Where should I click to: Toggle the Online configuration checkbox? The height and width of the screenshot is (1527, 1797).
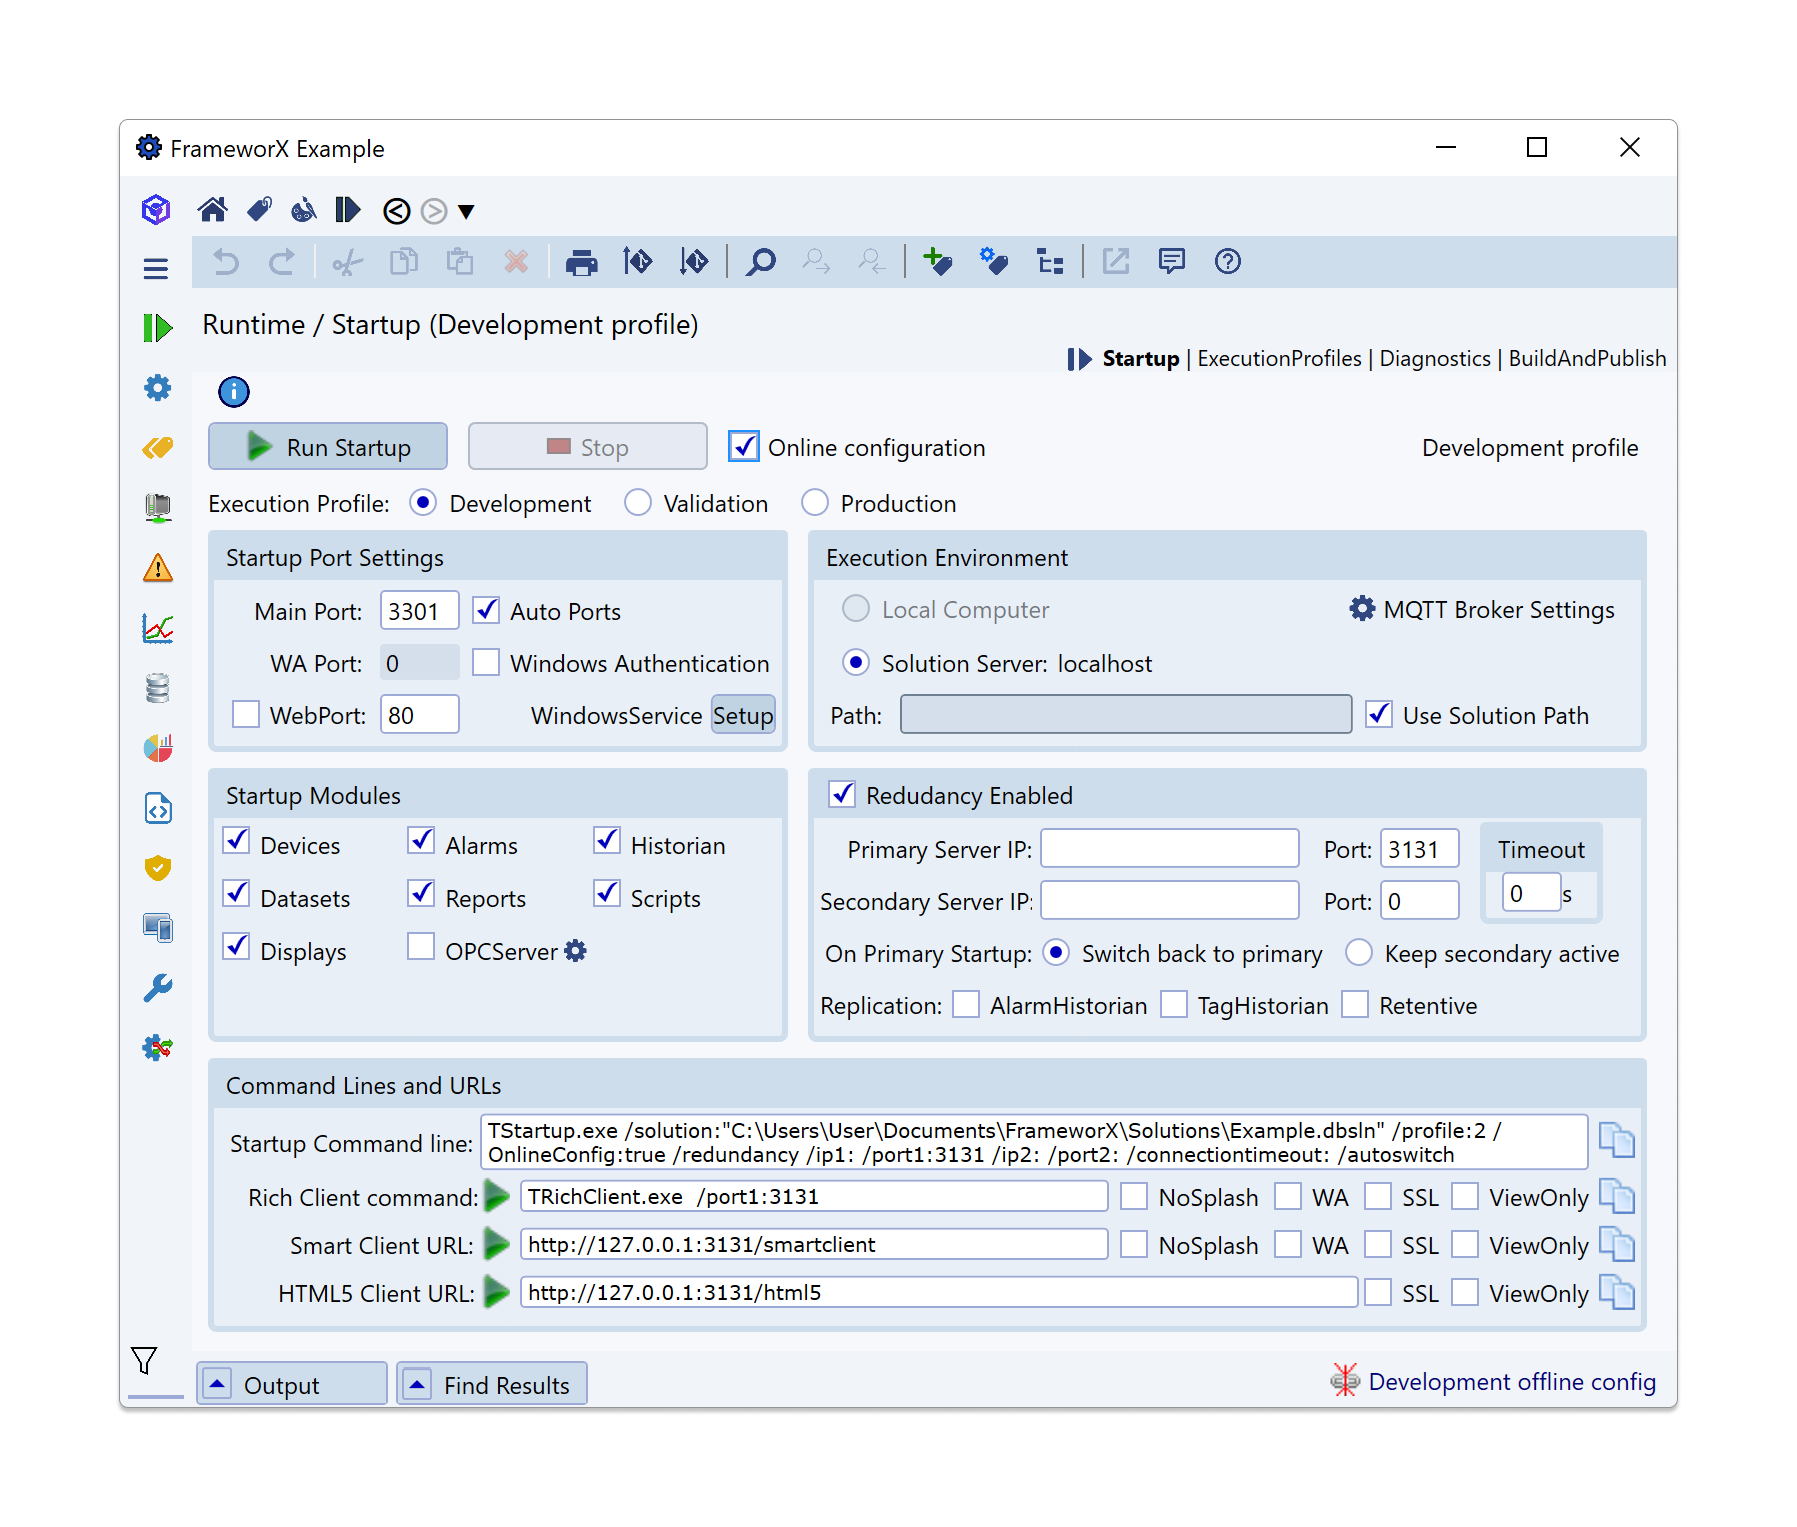[x=744, y=447]
